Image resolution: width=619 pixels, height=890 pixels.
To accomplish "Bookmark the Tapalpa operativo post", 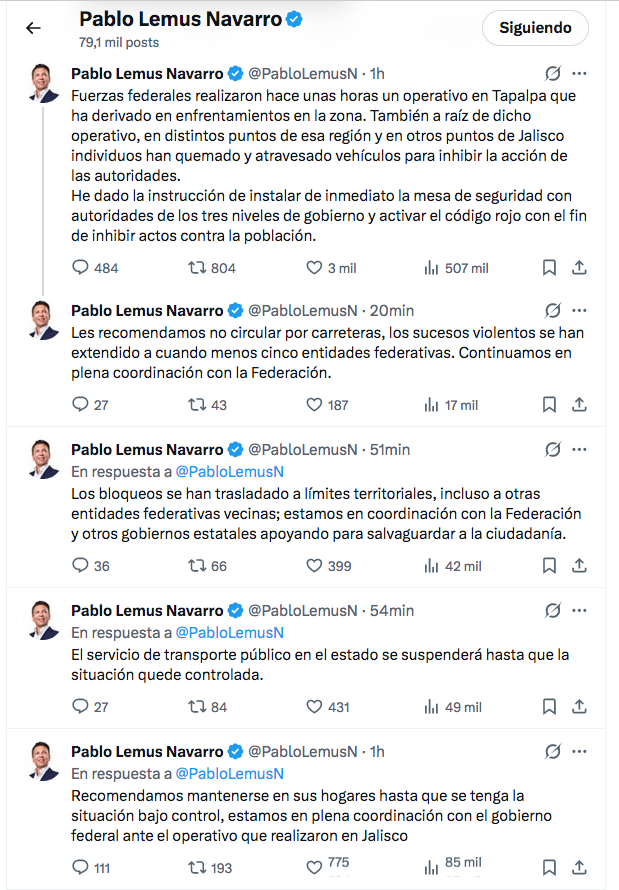I will 549,268.
